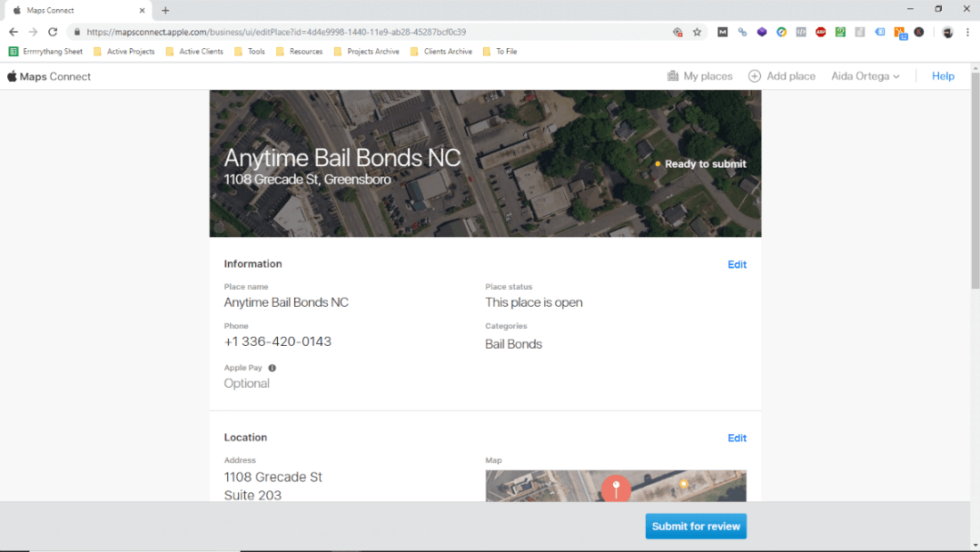Image resolution: width=980 pixels, height=552 pixels.
Task: Click the banner title Anytime Bail Bonds NC
Action: pyautogui.click(x=342, y=158)
